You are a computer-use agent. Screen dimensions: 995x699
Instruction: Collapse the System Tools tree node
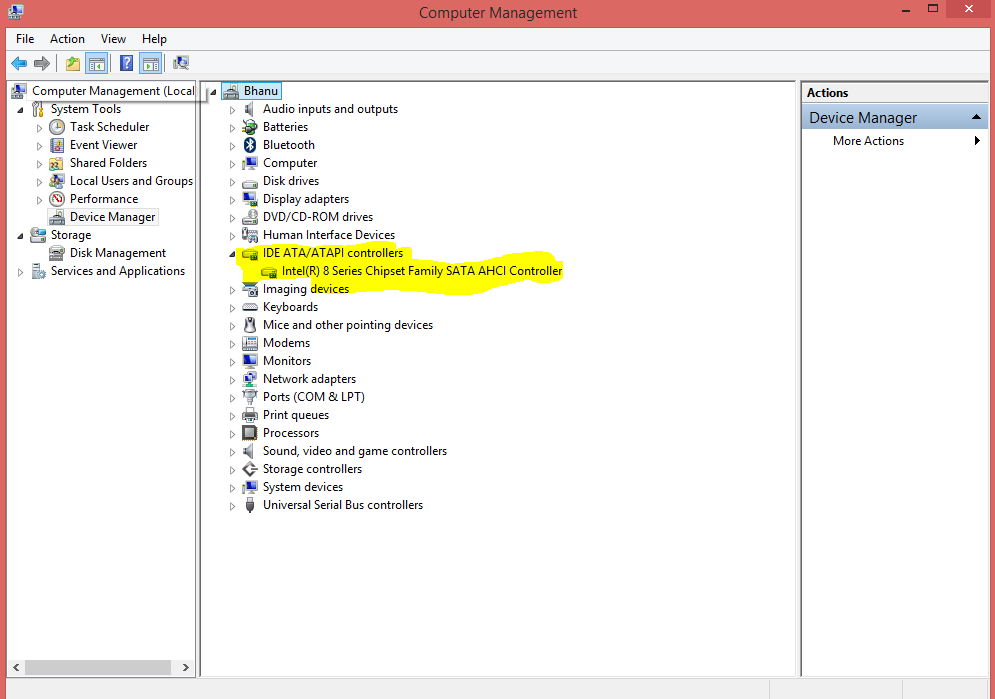pyautogui.click(x=20, y=110)
